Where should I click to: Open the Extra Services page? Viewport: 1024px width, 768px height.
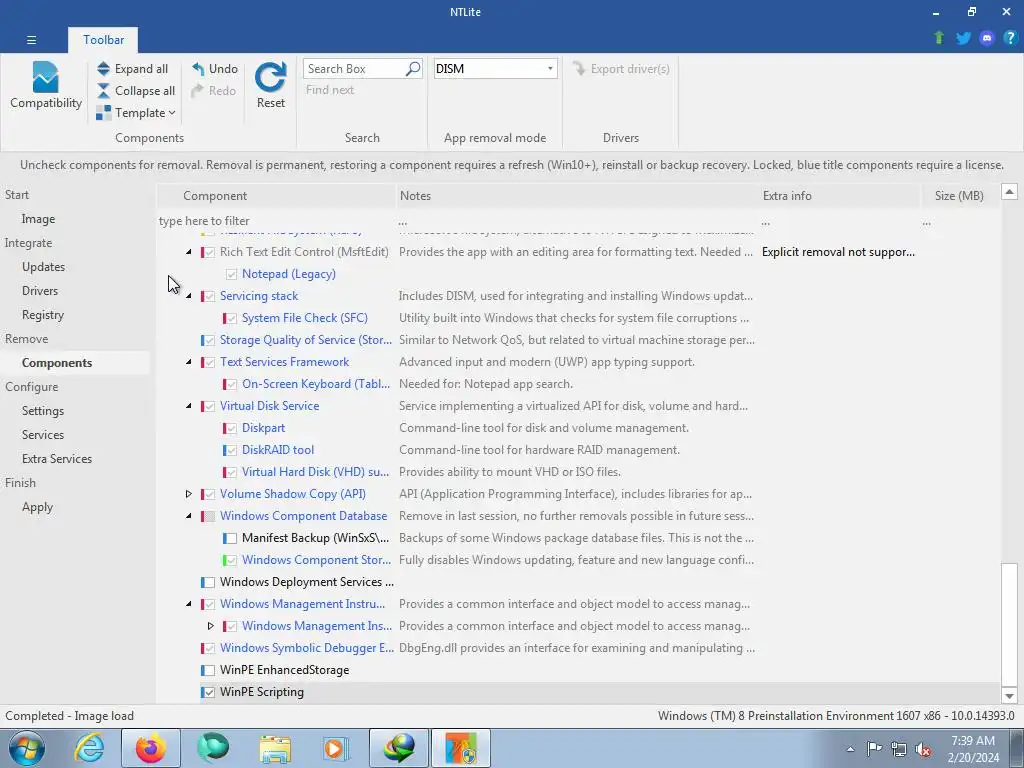tap(57, 459)
